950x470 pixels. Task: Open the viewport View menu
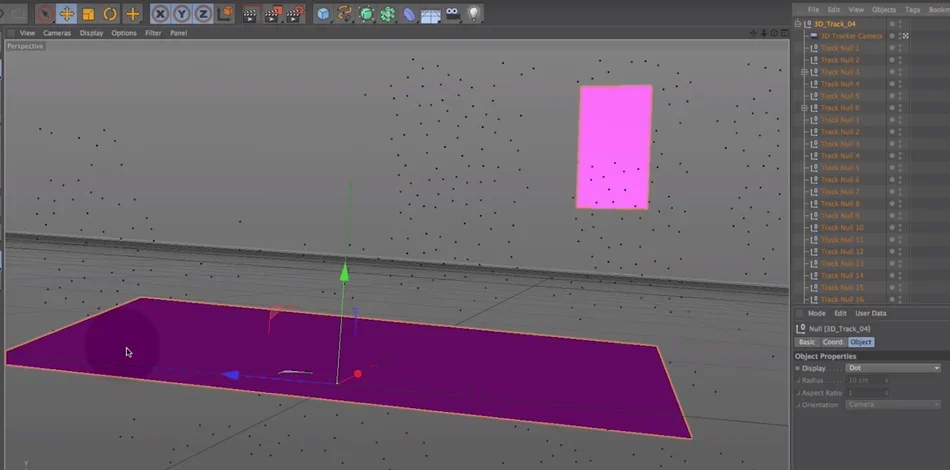tap(27, 33)
